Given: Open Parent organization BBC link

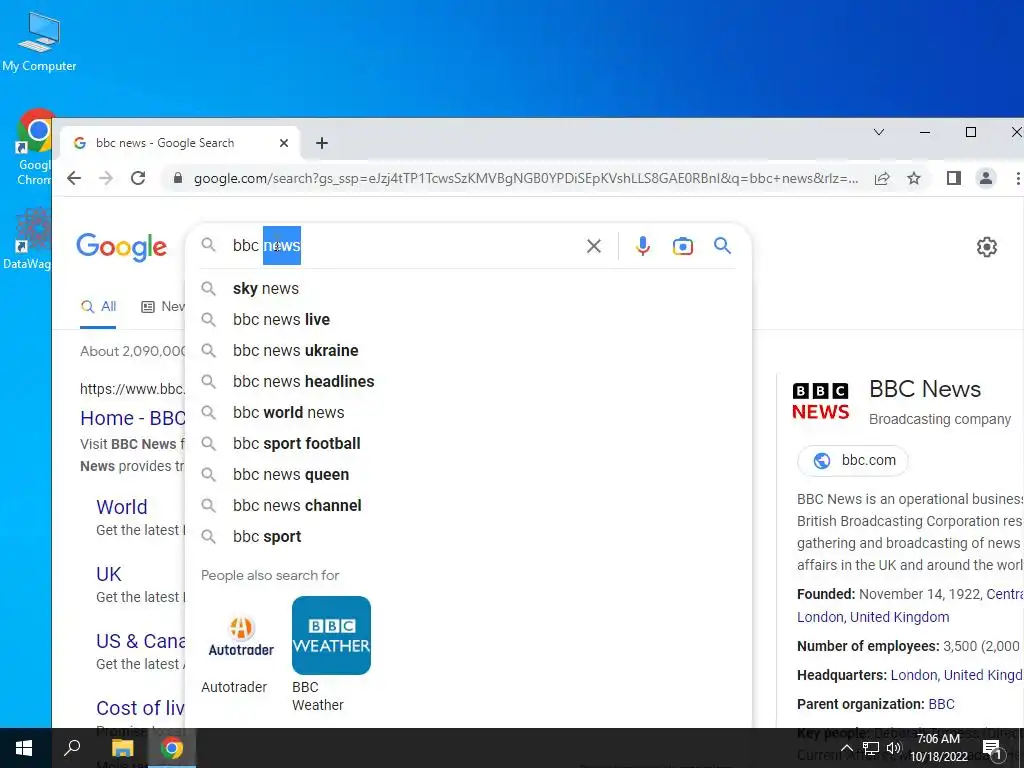Looking at the screenshot, I should tap(941, 705).
